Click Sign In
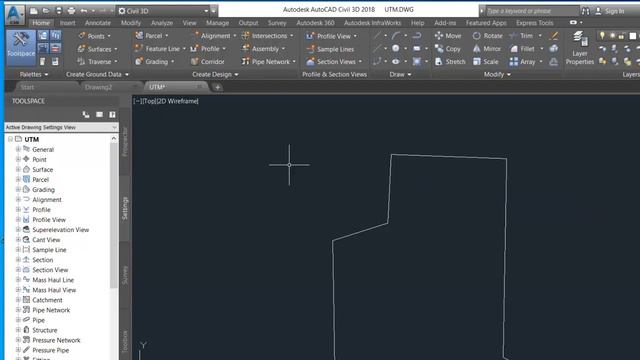This screenshot has height=360, width=640. point(614,11)
